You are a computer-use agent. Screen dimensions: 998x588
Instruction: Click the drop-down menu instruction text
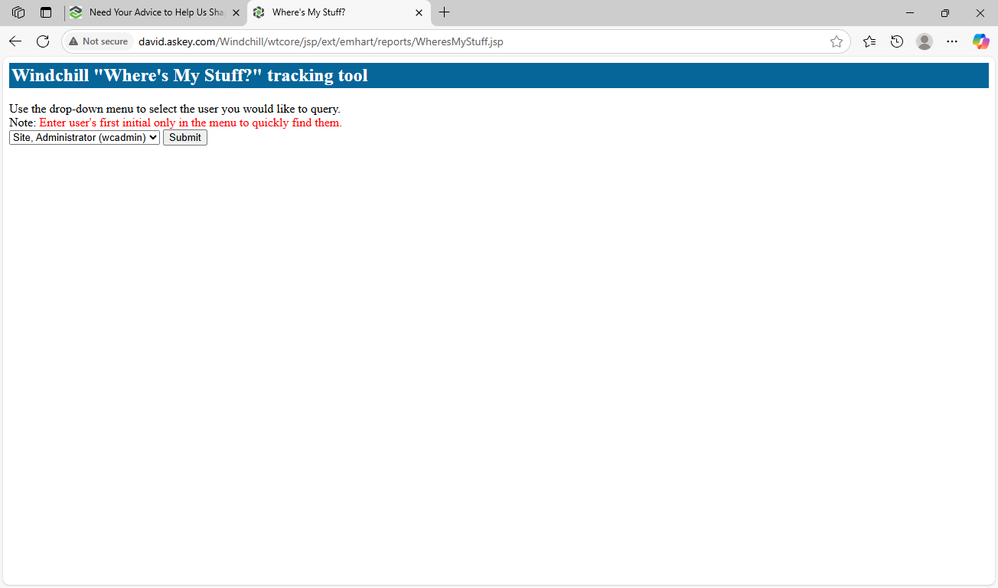coord(174,109)
